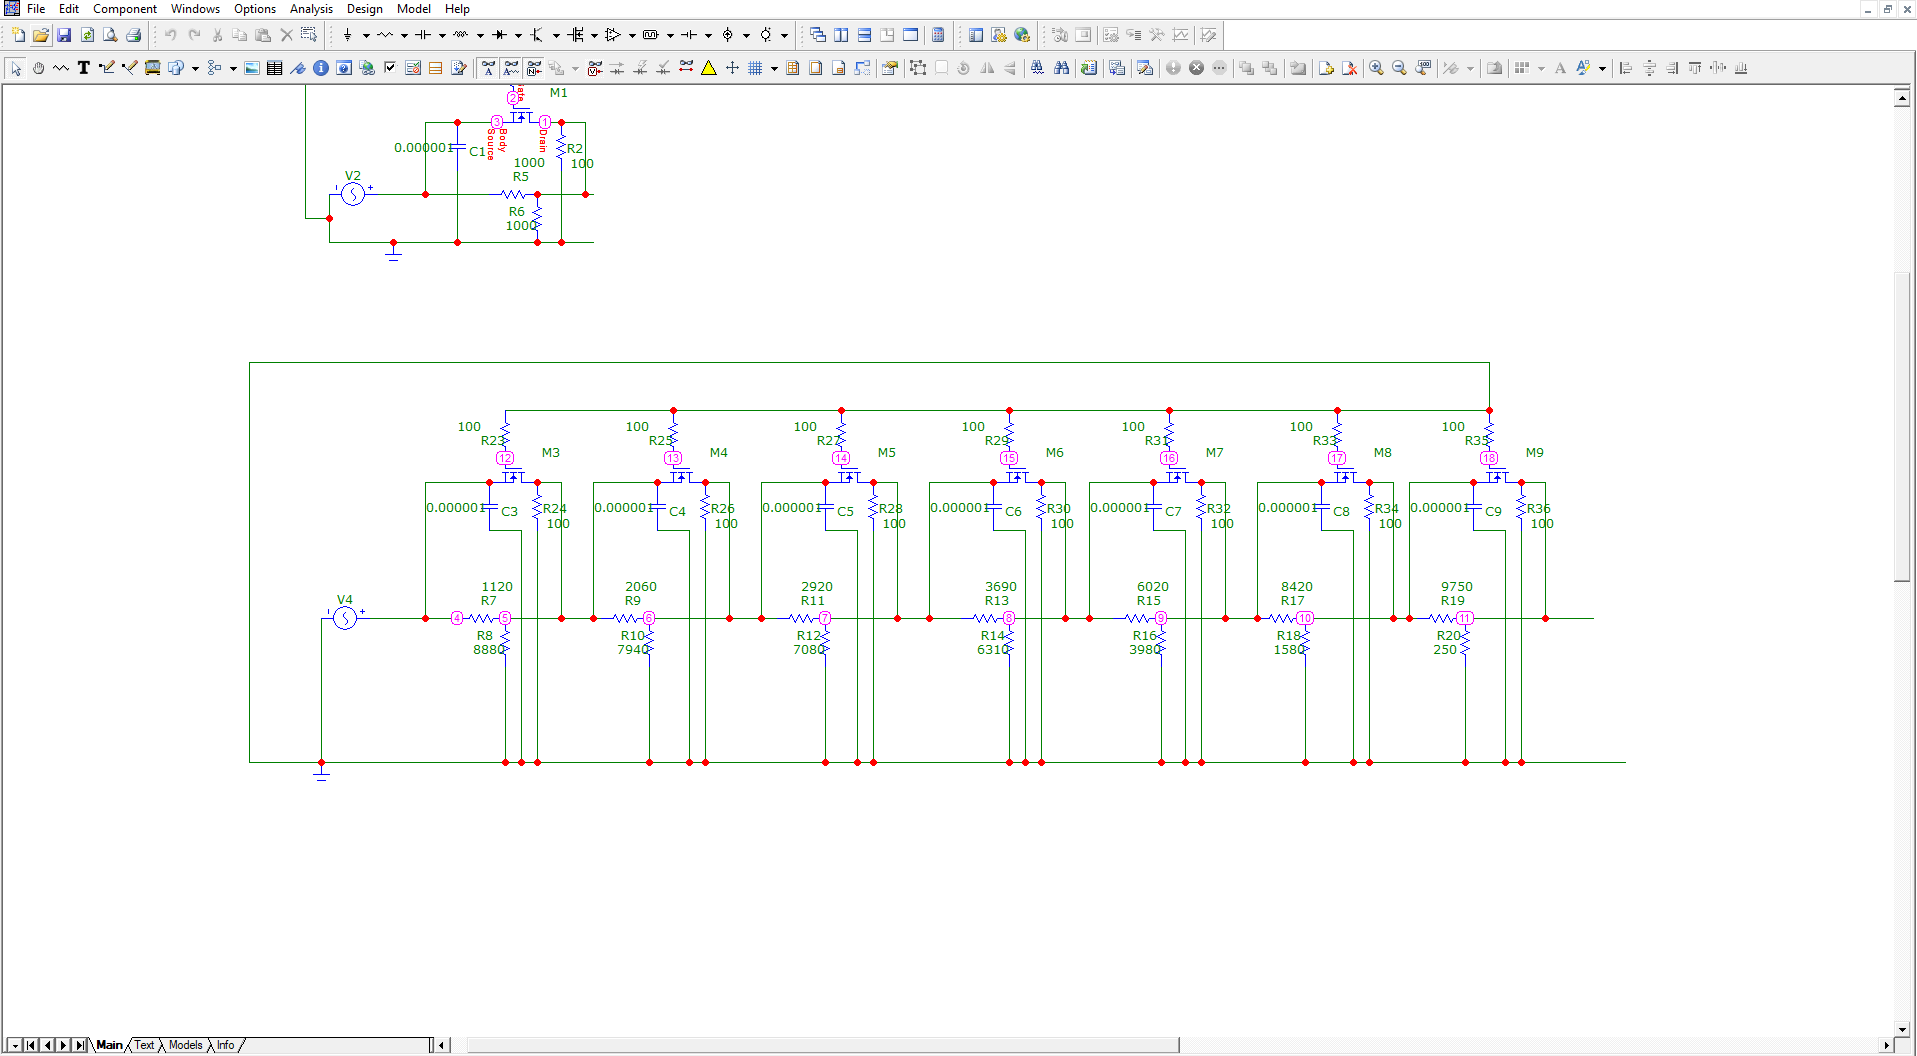
Task: Click the blue Info mode icon
Action: point(321,68)
